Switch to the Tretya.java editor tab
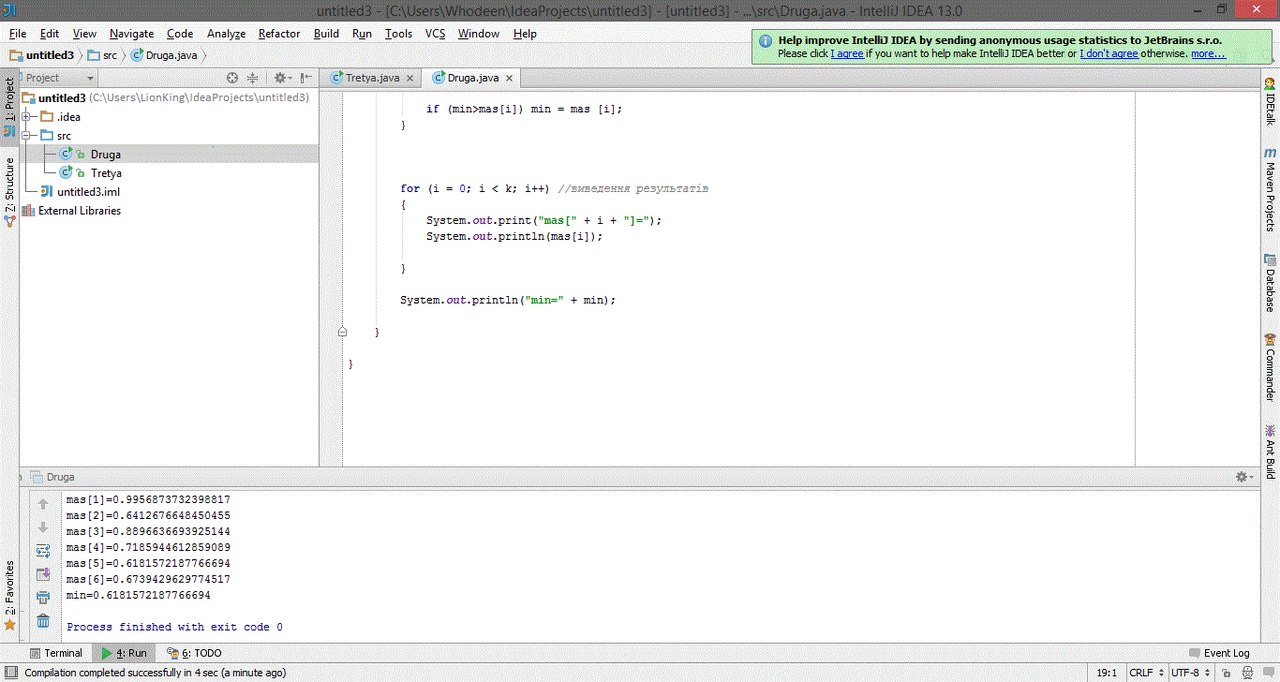The height and width of the screenshot is (682, 1280). tap(371, 77)
